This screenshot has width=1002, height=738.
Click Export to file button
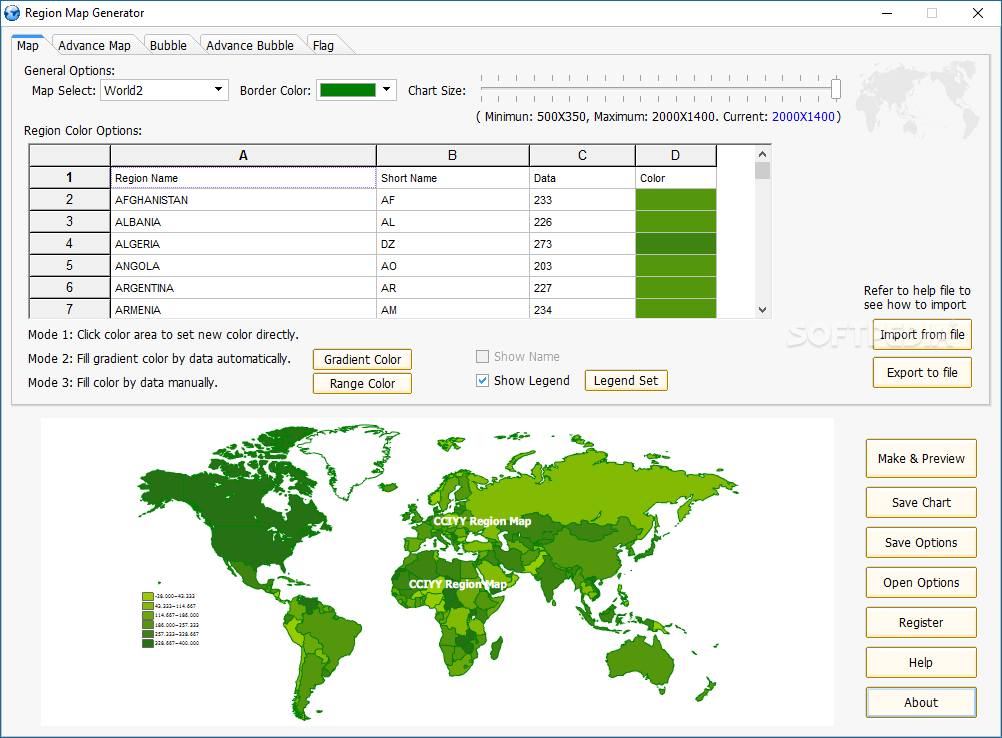click(922, 373)
